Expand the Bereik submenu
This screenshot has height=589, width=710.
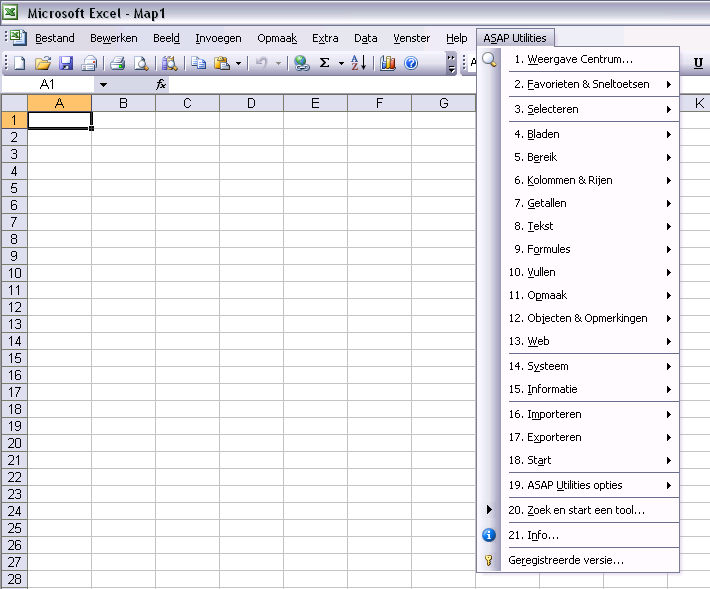pyautogui.click(x=669, y=157)
